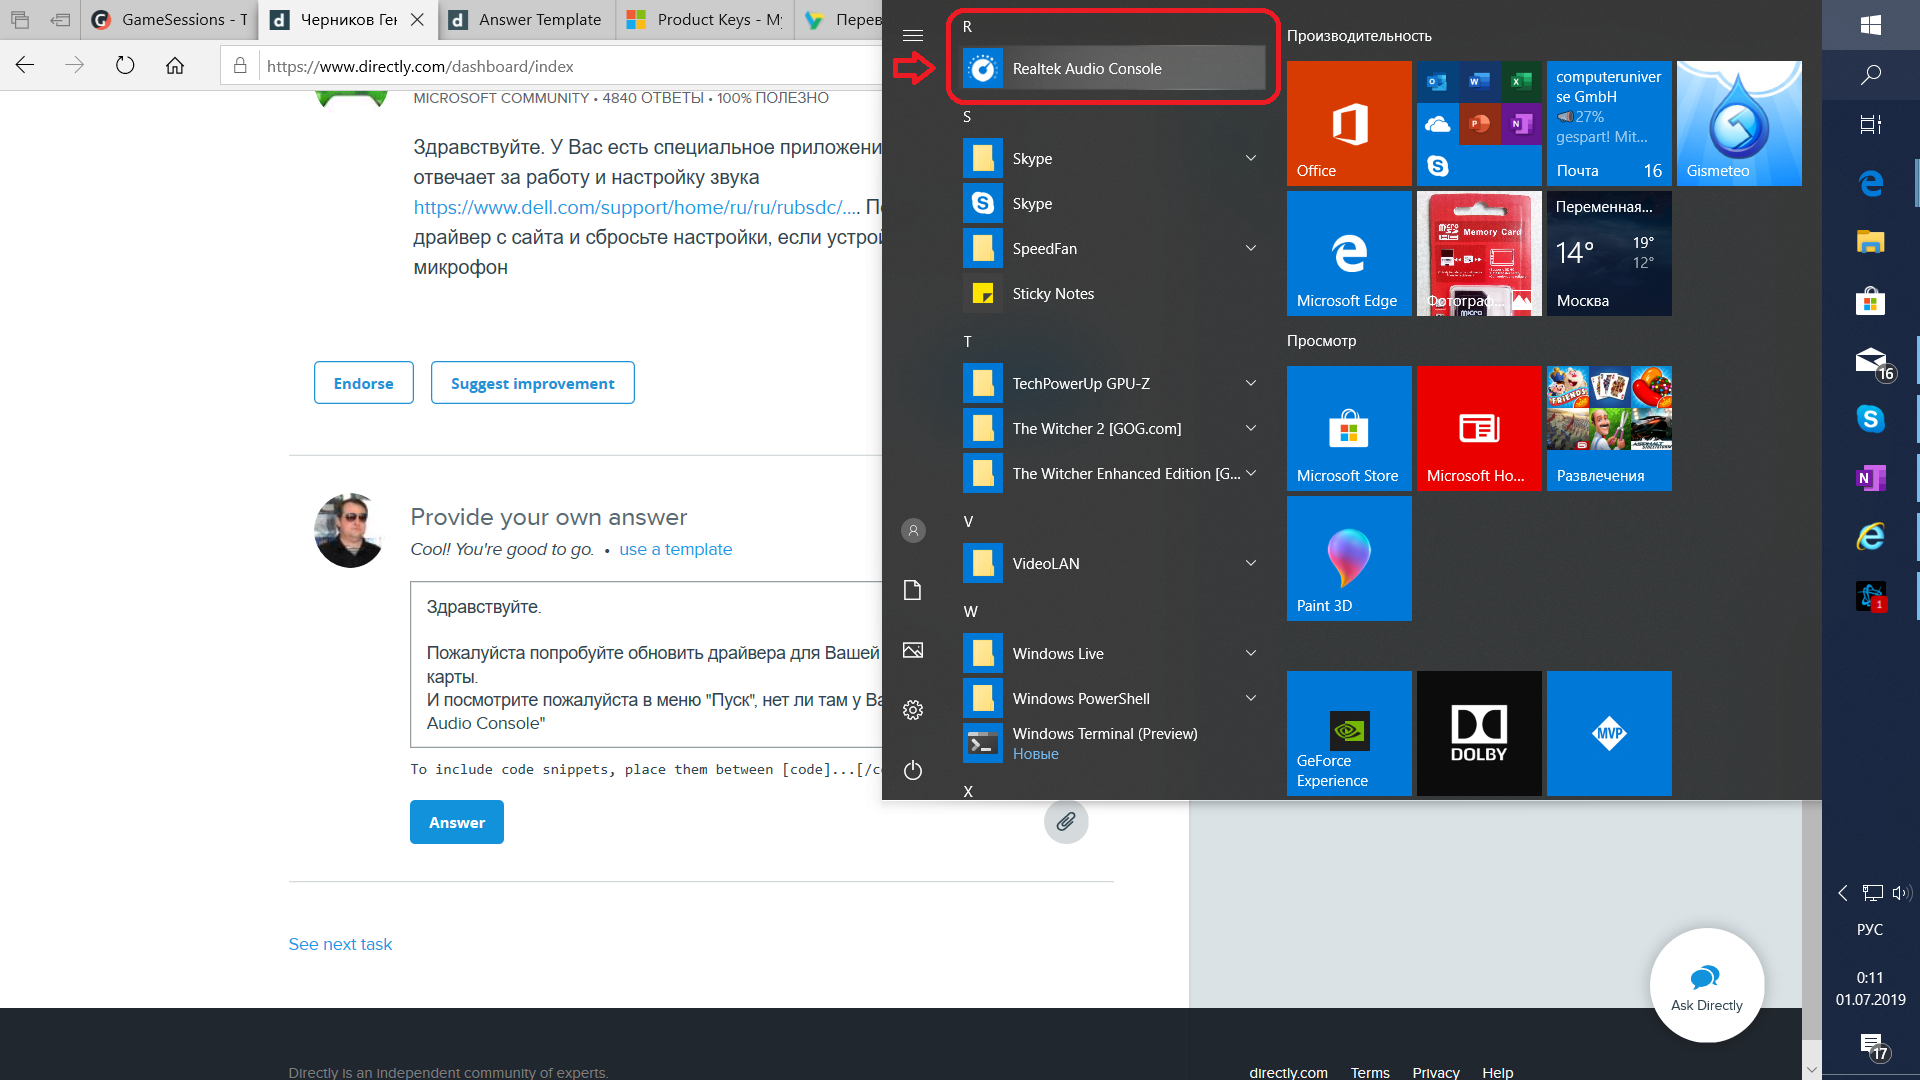The height and width of the screenshot is (1080, 1920).
Task: Click the taskbar Search magnifier icon
Action: pos(1871,75)
